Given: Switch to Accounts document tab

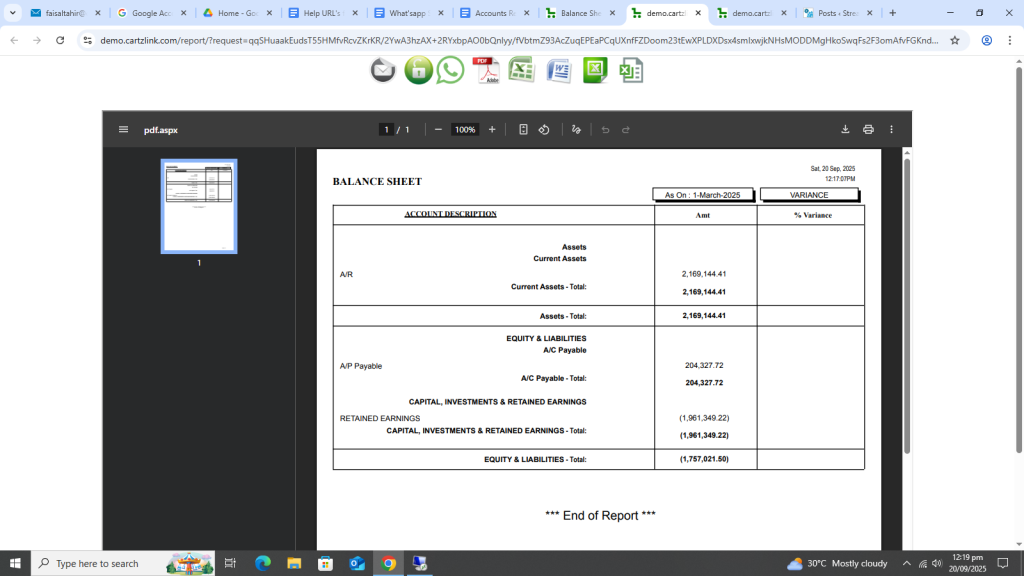Looking at the screenshot, I should (493, 13).
